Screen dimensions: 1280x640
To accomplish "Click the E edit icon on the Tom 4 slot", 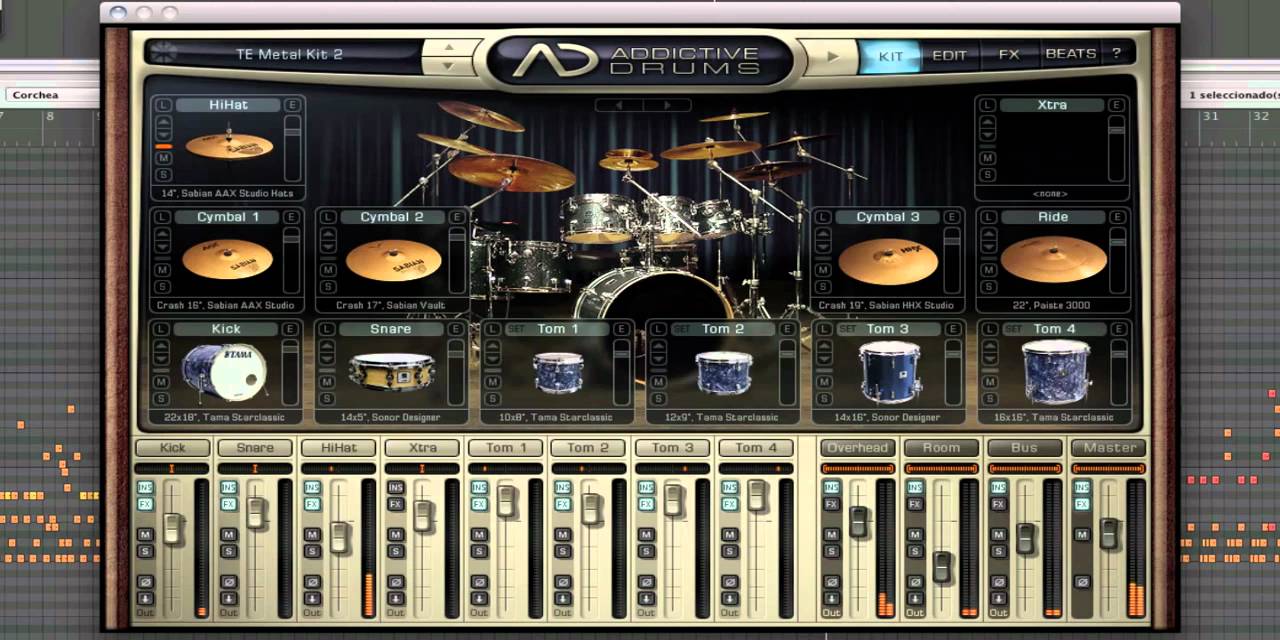I will click(1117, 329).
